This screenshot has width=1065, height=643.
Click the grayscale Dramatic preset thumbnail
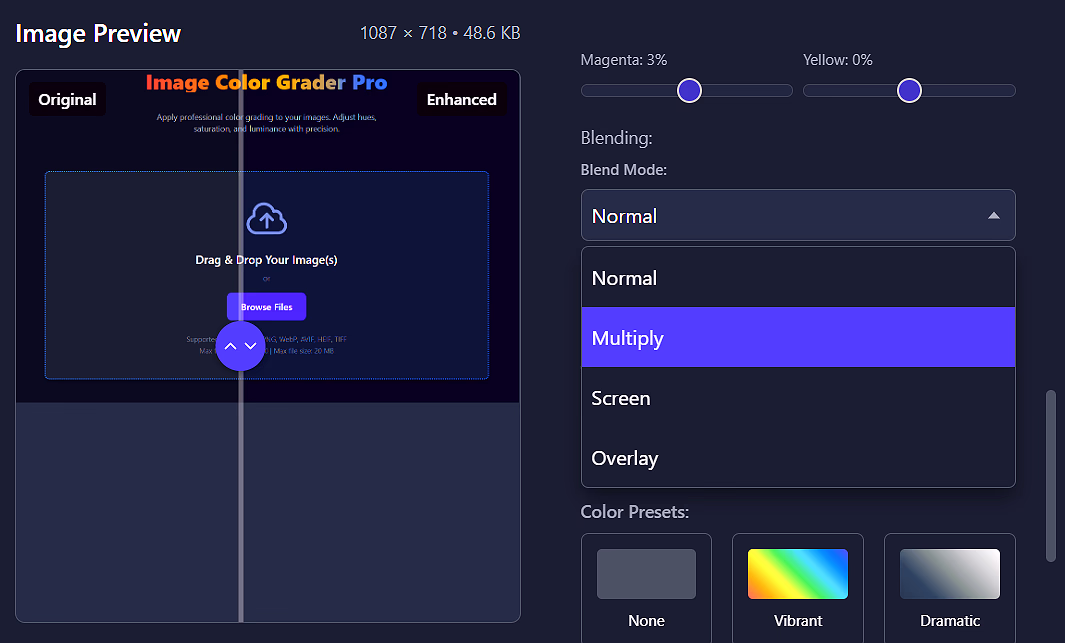tap(949, 574)
